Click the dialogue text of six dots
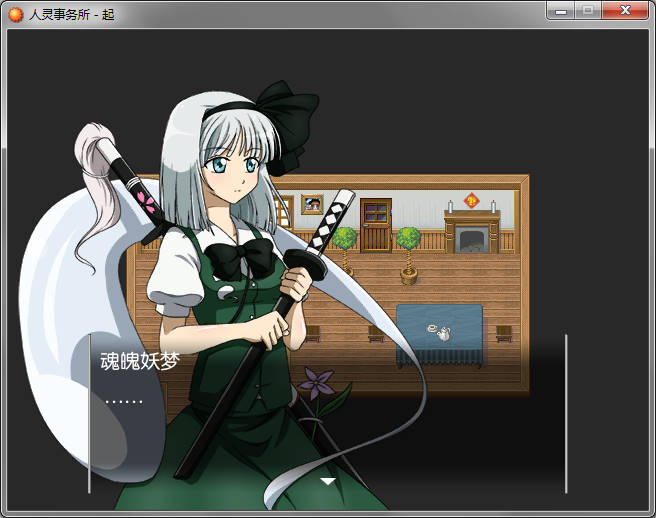 [124, 402]
